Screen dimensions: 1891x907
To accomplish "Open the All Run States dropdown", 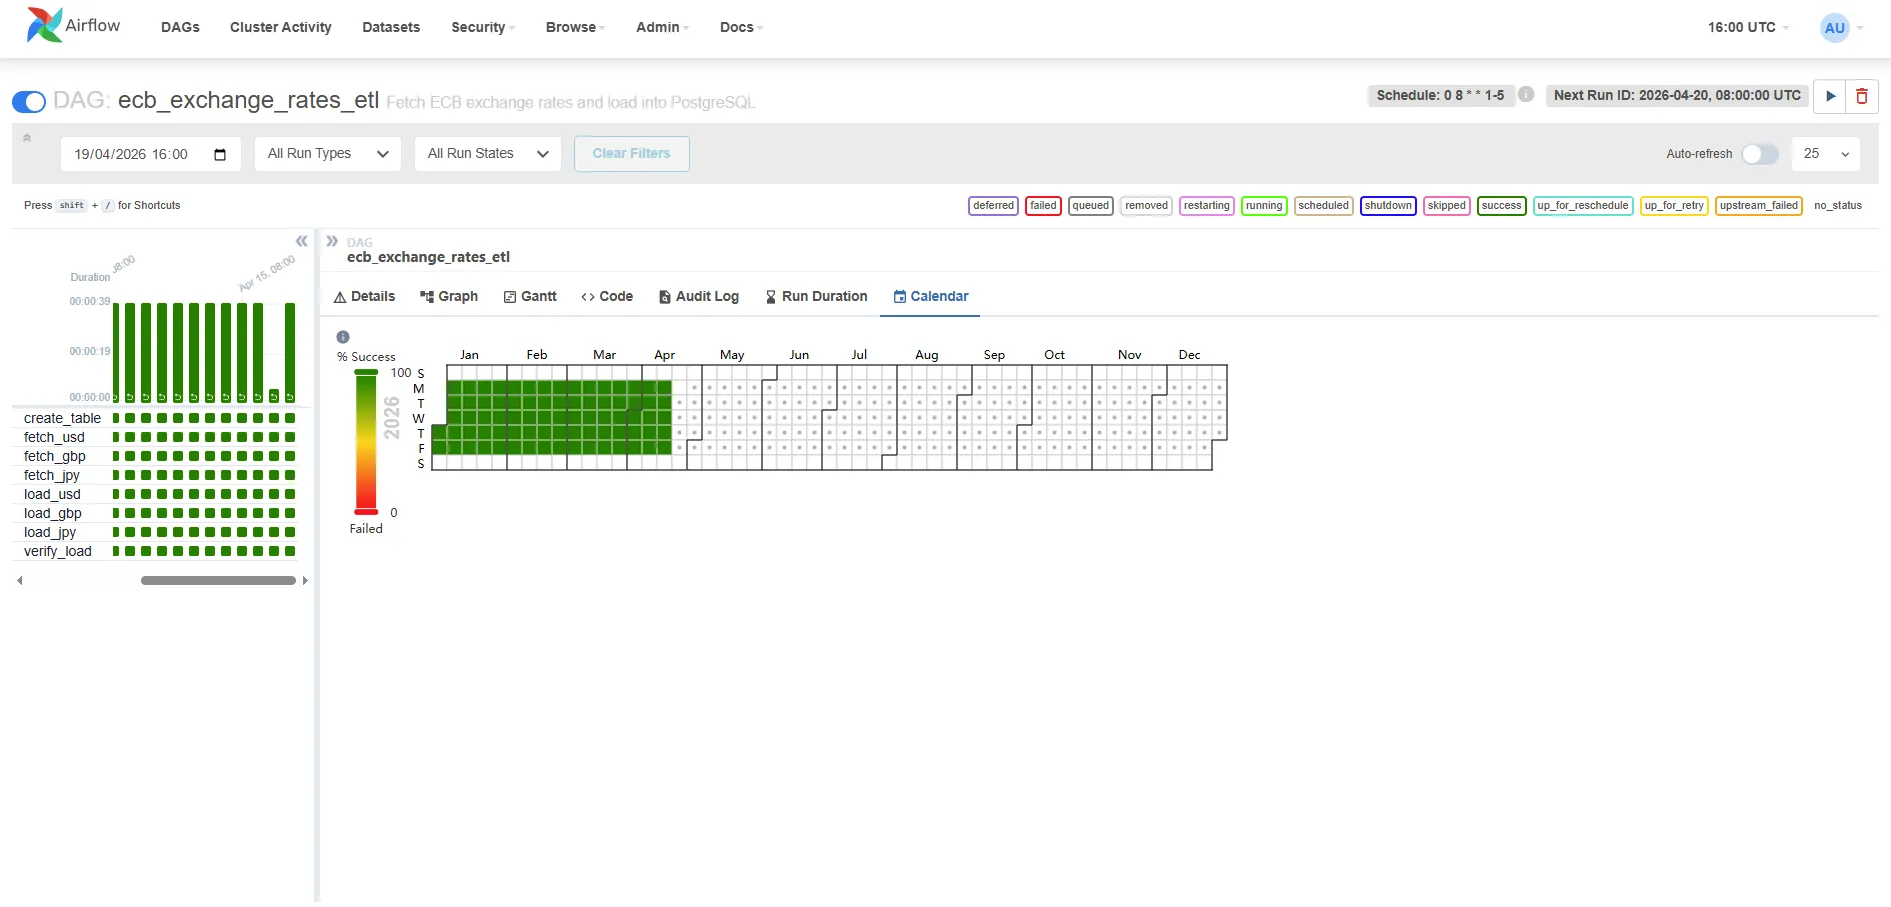I will (487, 154).
